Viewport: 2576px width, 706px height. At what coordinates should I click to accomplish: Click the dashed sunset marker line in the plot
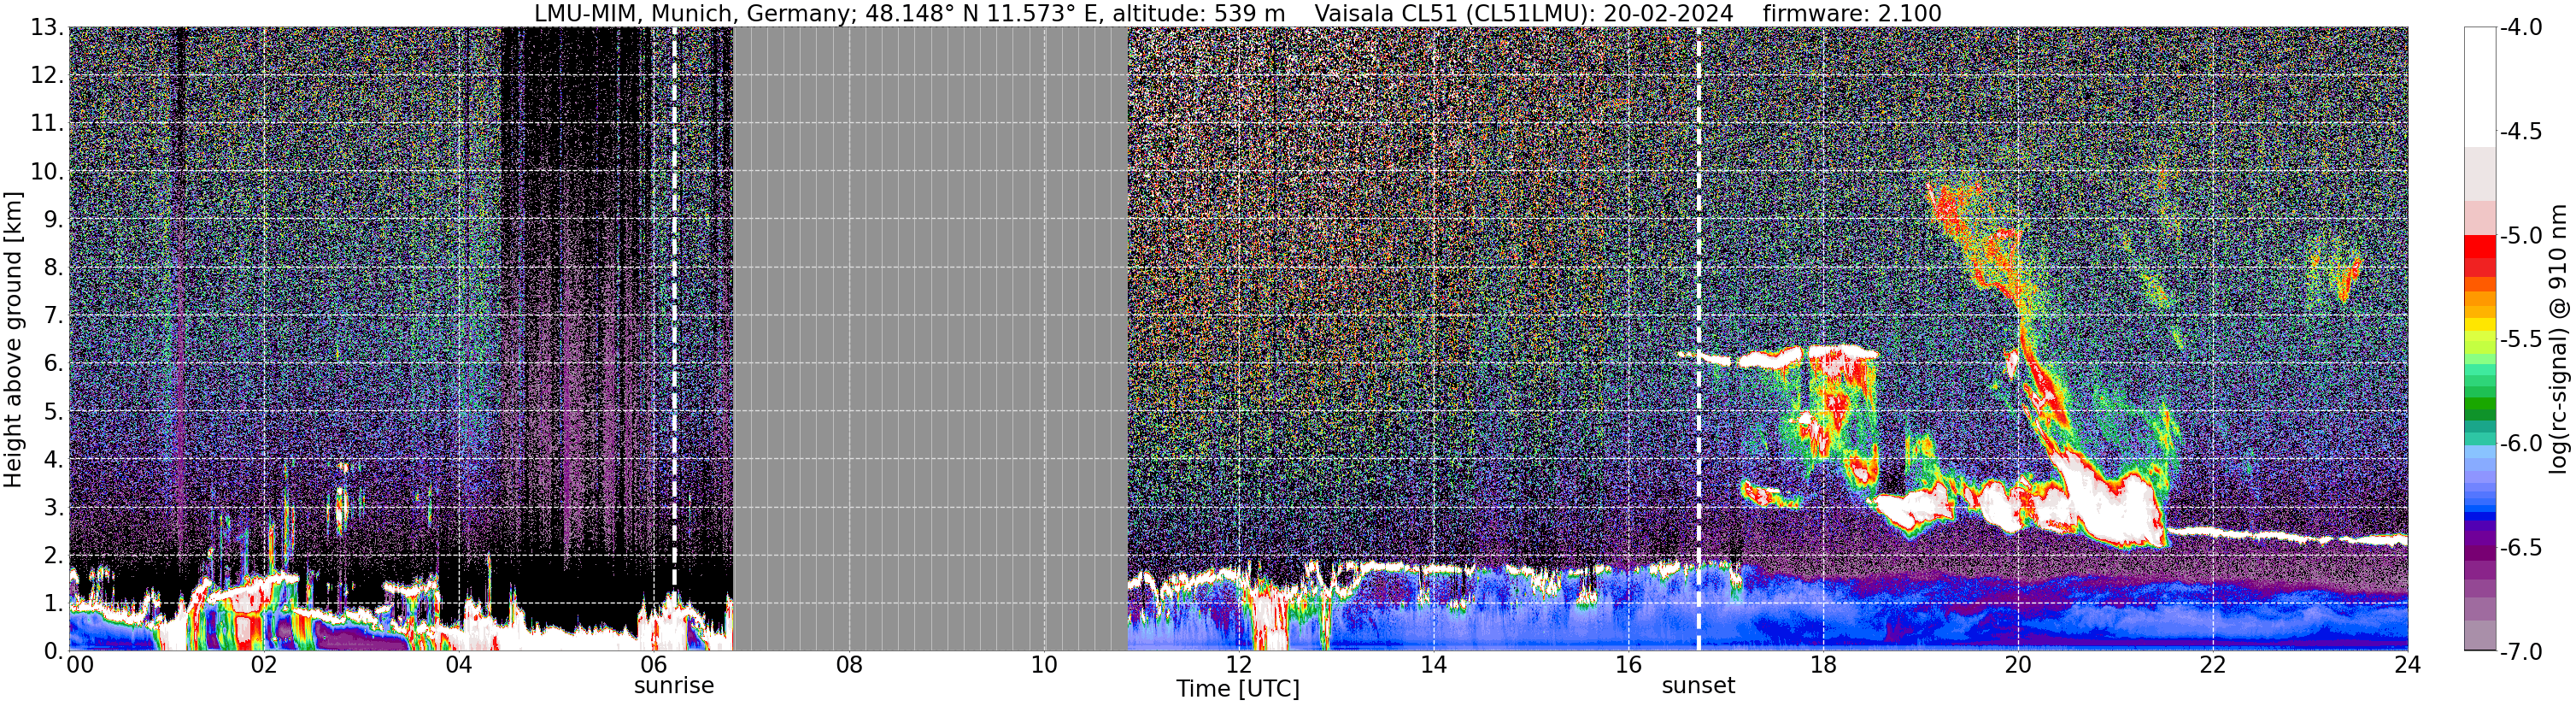(1698, 339)
